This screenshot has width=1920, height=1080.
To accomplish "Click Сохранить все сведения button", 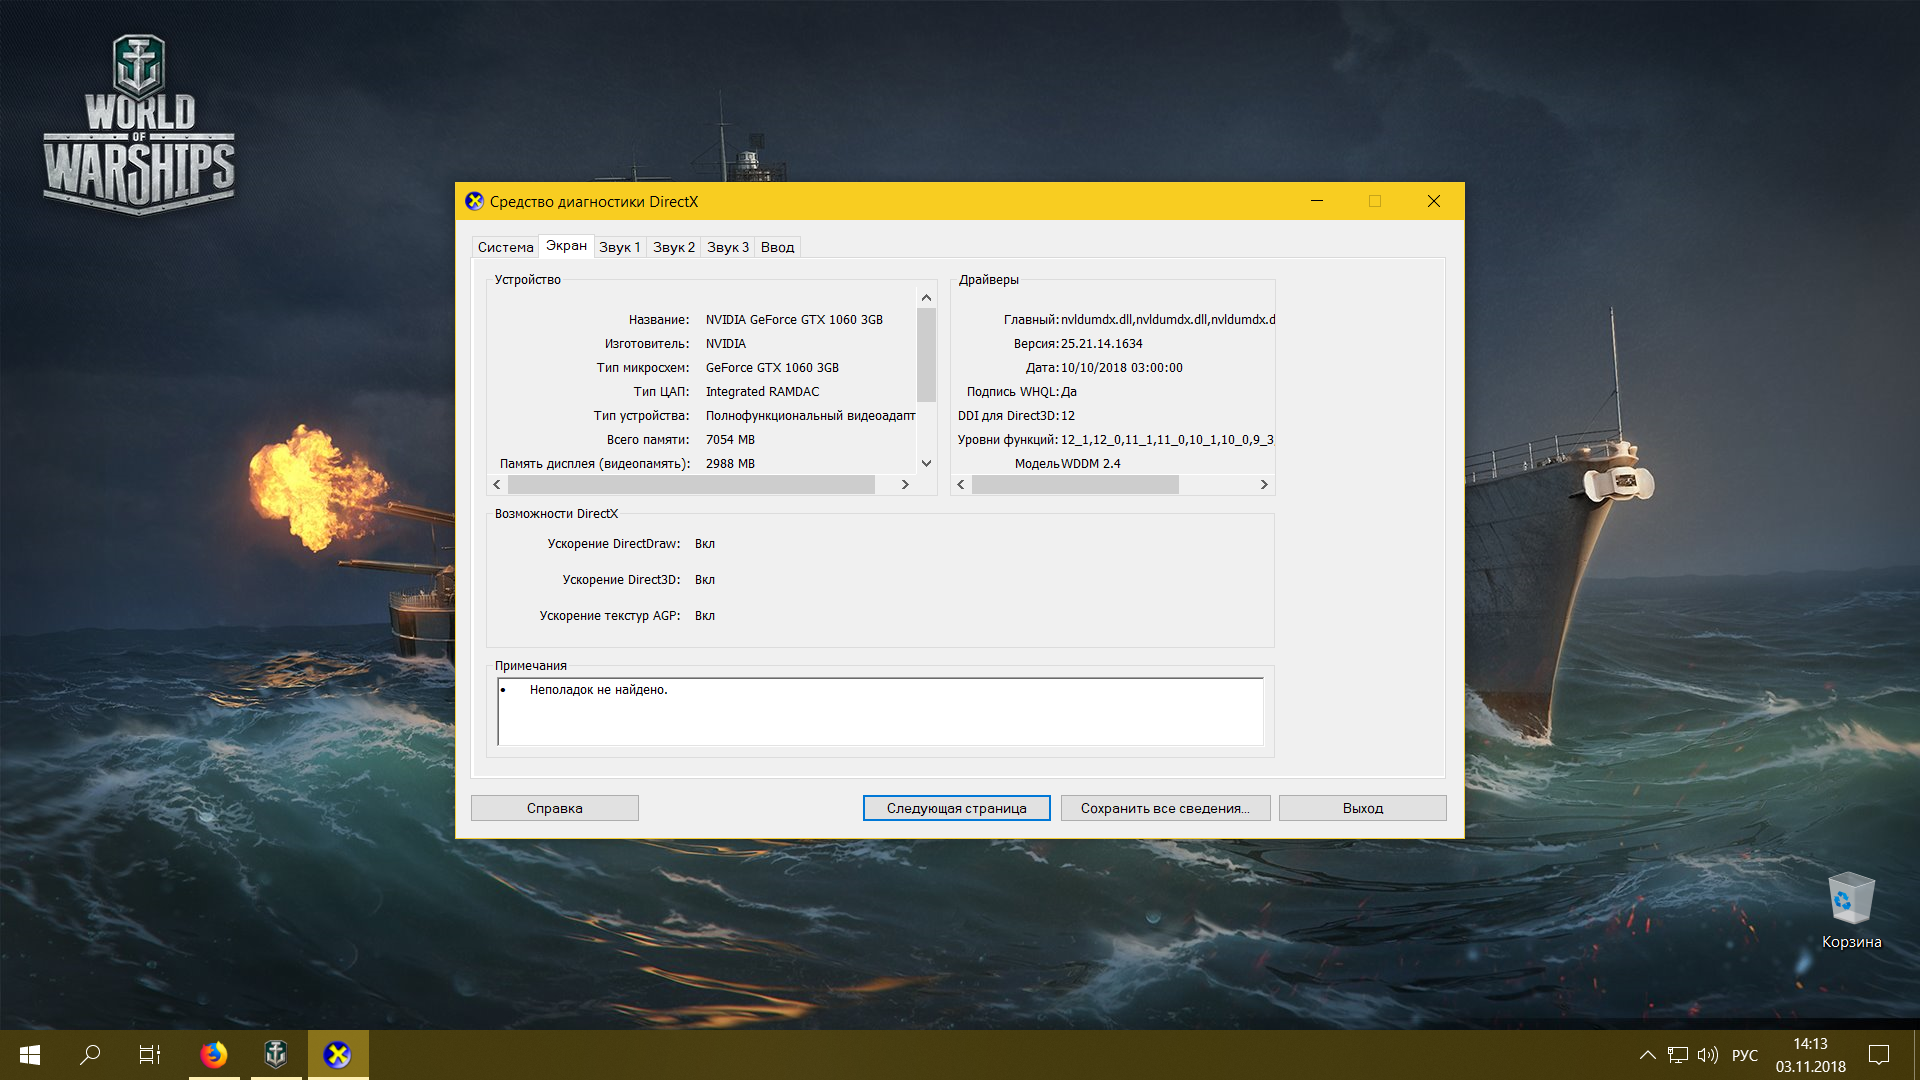I will point(1165,808).
